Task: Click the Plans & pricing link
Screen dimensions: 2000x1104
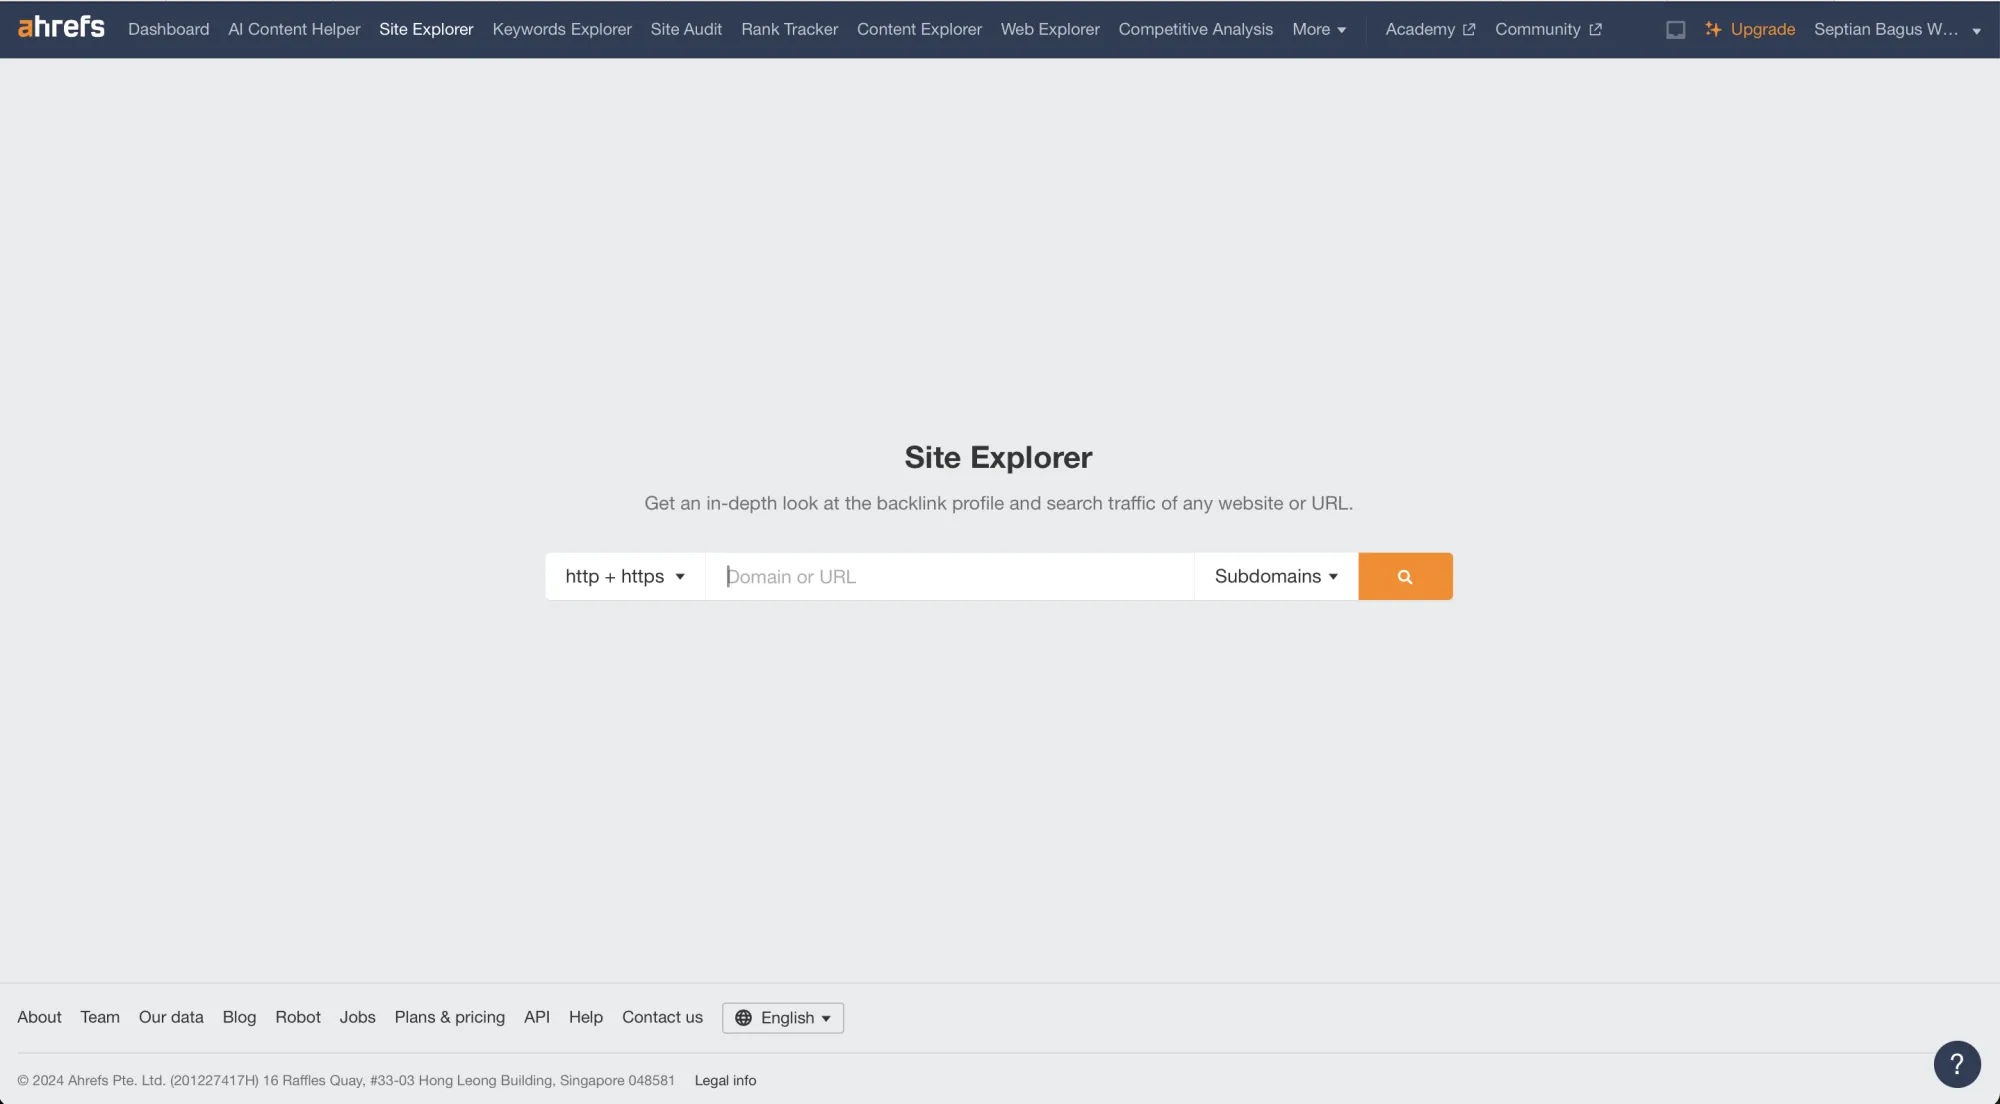Action: pos(449,1017)
